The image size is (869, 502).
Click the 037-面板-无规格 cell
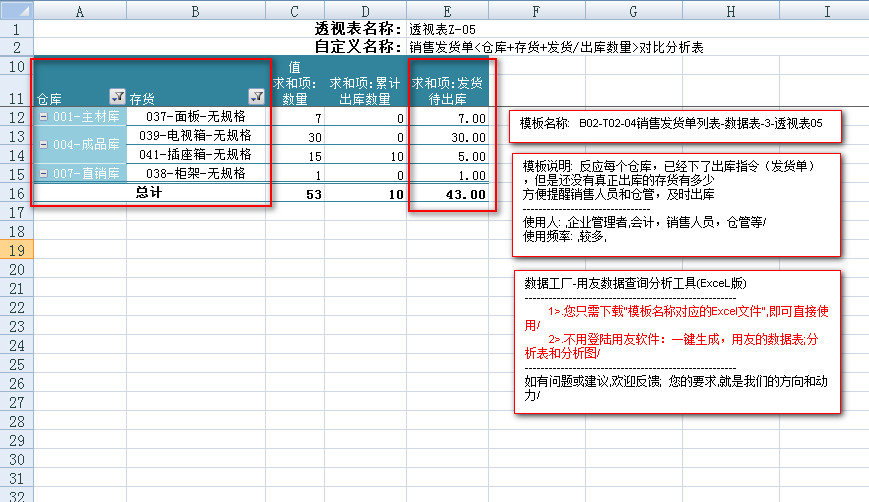(196, 117)
